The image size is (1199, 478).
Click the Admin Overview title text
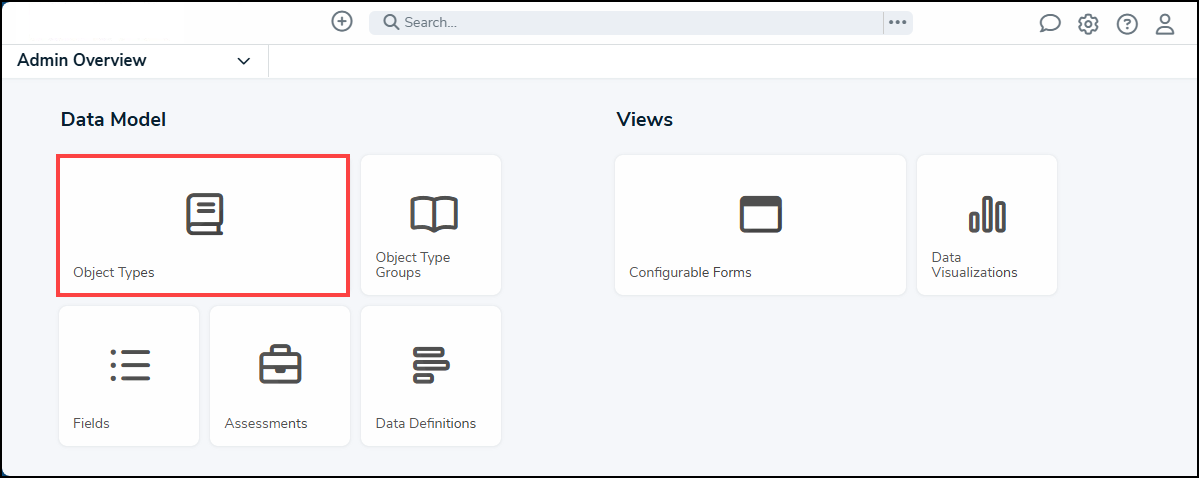click(x=82, y=60)
